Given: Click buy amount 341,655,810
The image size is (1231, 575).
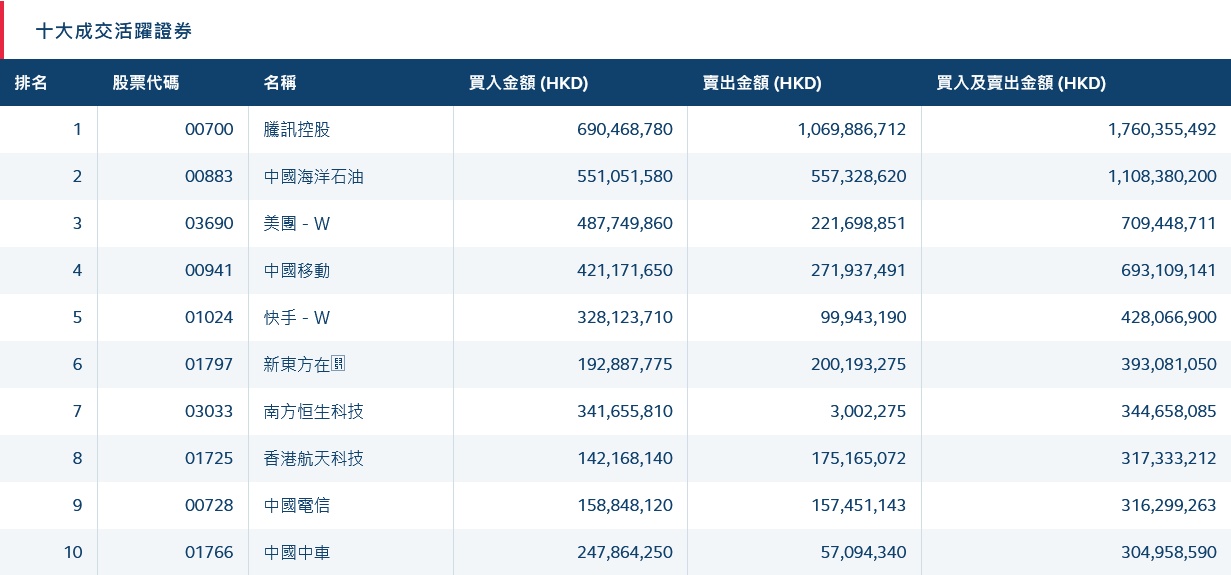Looking at the screenshot, I should 625,411.
